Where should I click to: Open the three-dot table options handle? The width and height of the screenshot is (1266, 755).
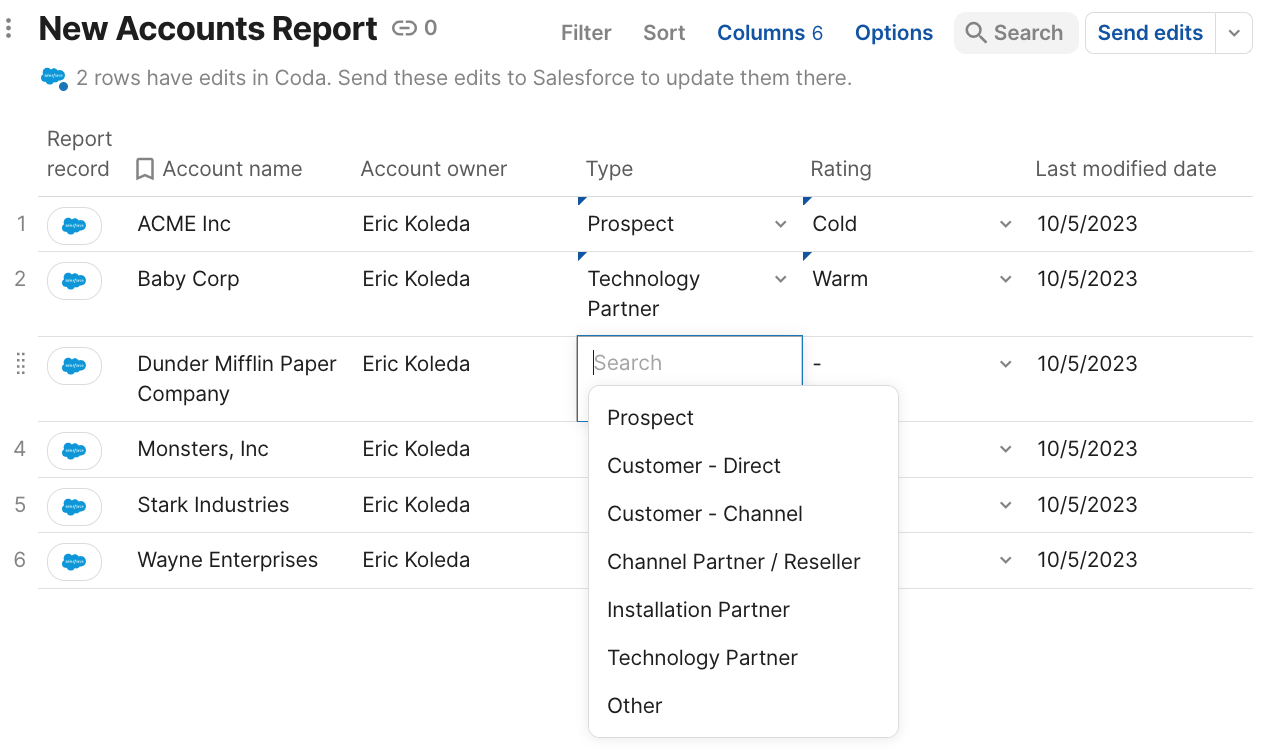pyautogui.click(x=9, y=29)
